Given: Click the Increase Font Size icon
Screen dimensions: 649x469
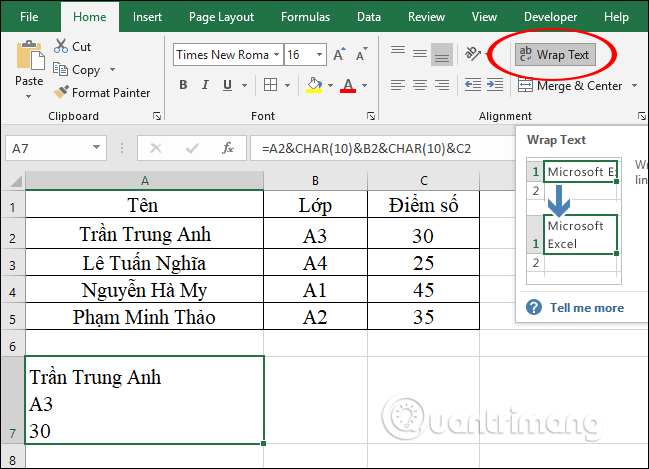Looking at the screenshot, I should point(340,55).
